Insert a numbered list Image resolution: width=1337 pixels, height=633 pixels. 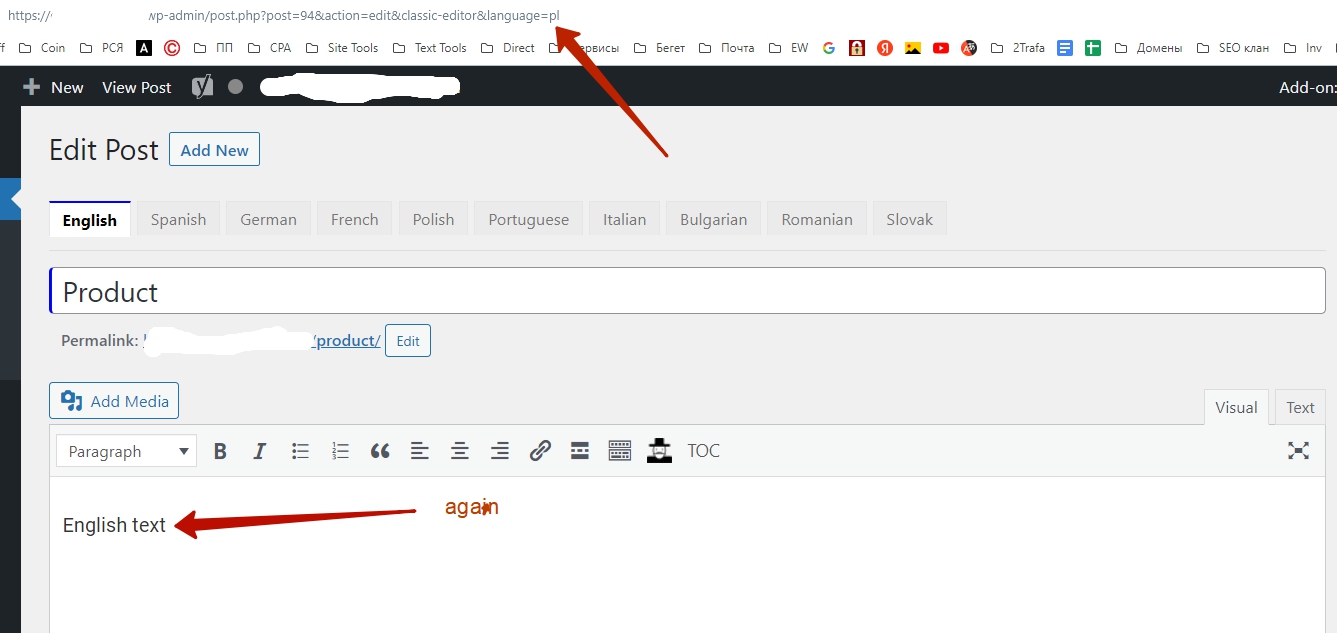(340, 451)
